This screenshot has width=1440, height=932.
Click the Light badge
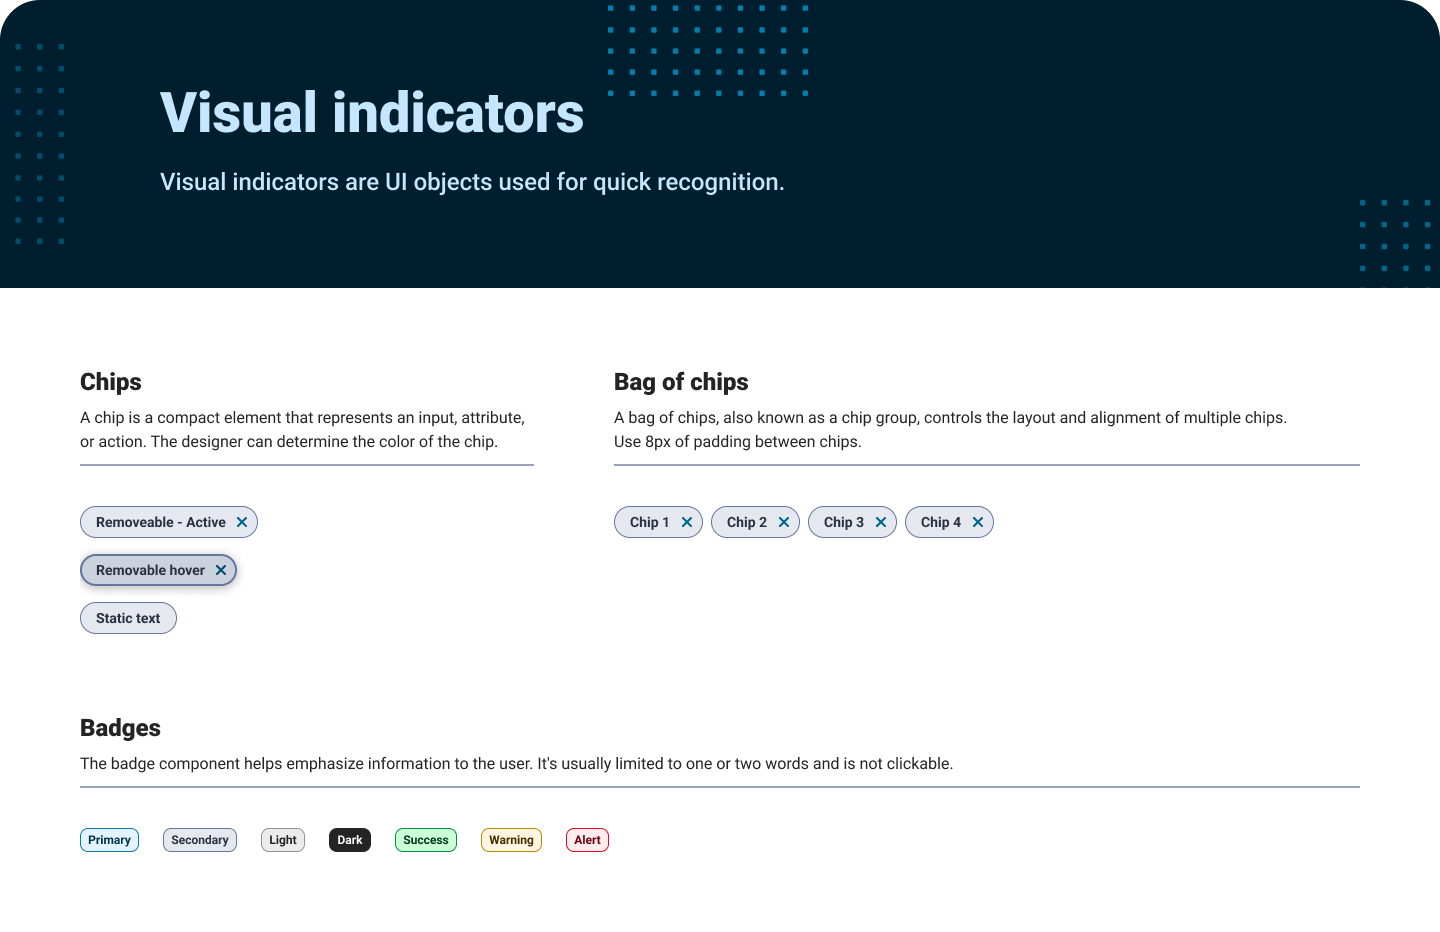[x=283, y=840]
